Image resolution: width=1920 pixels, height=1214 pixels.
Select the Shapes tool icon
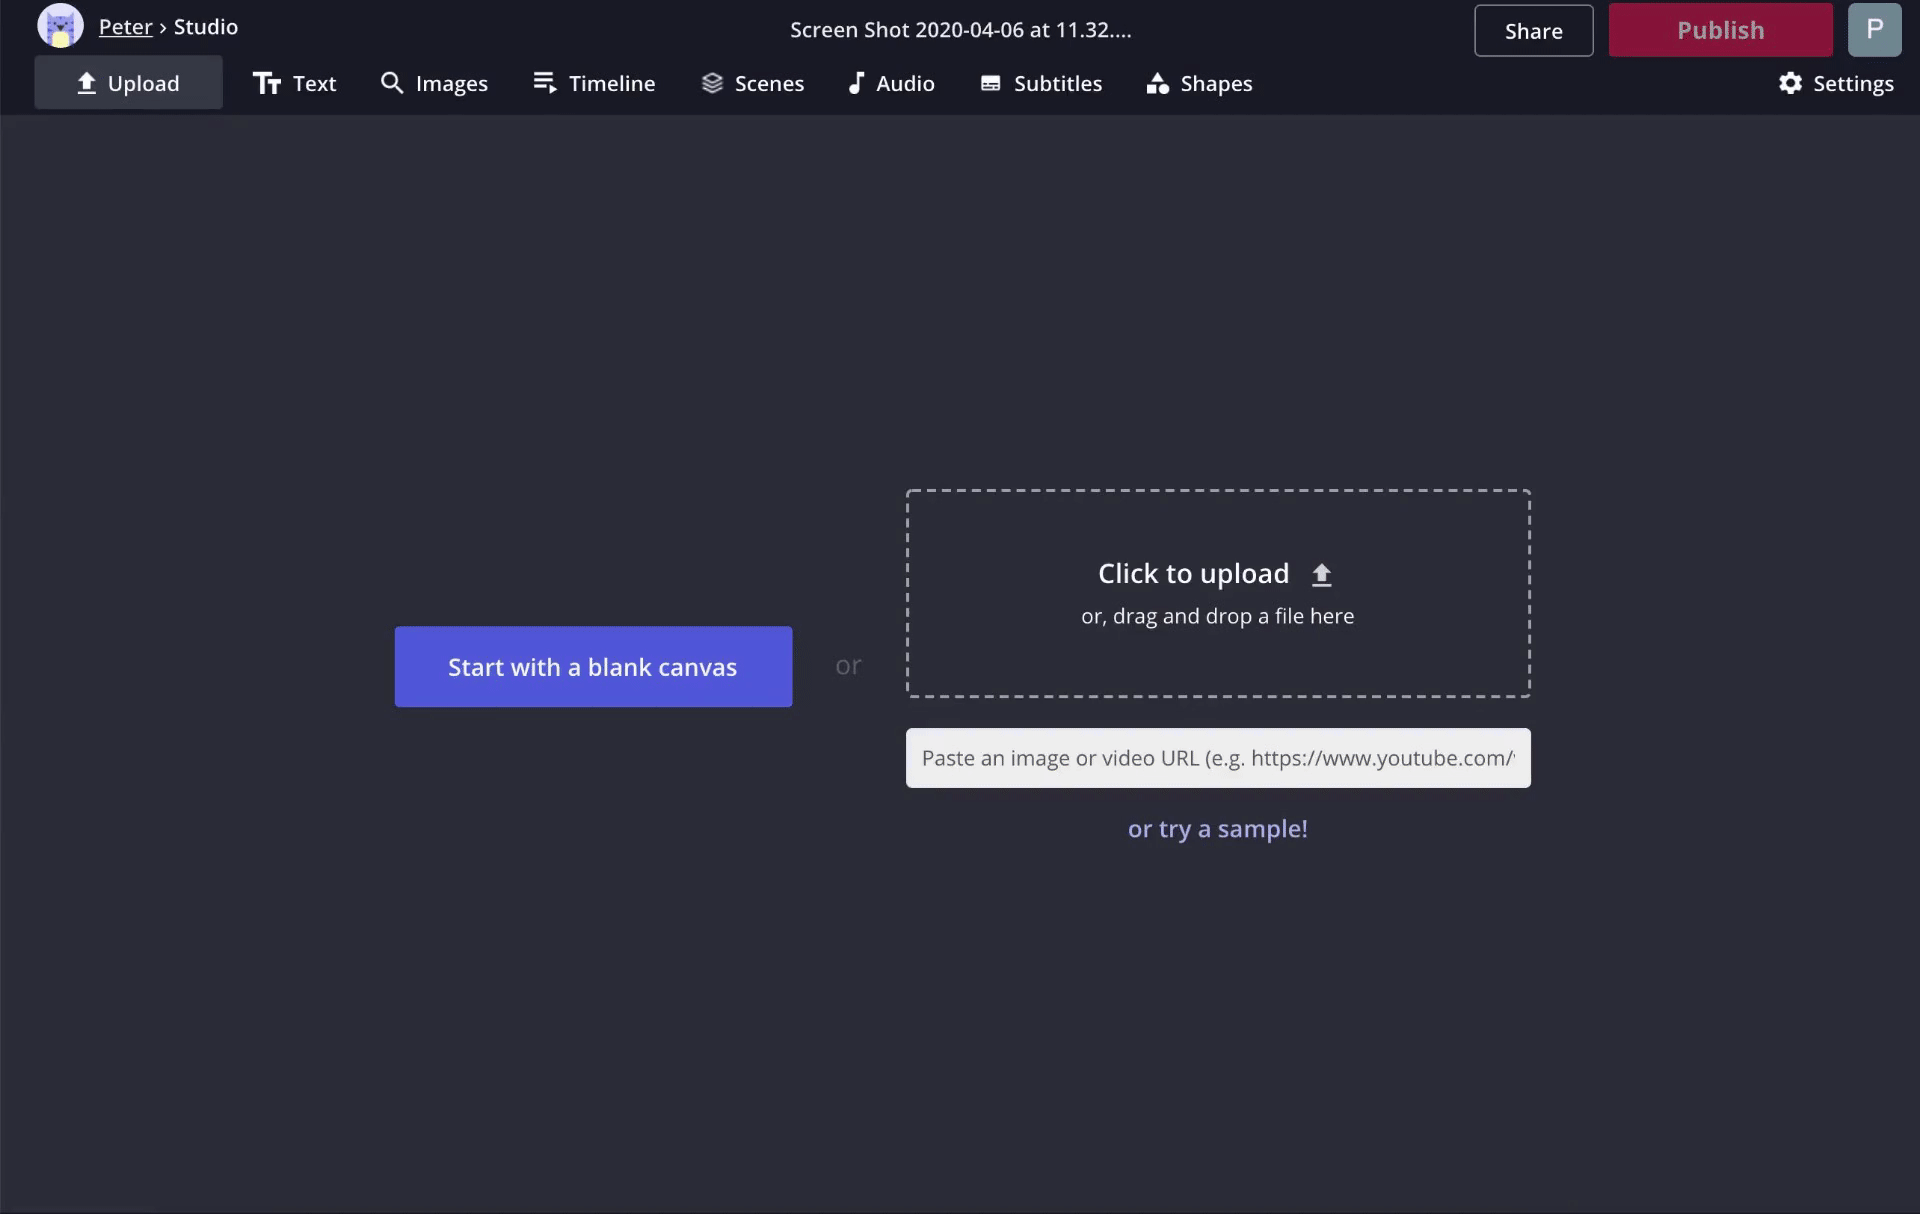[x=1158, y=83]
